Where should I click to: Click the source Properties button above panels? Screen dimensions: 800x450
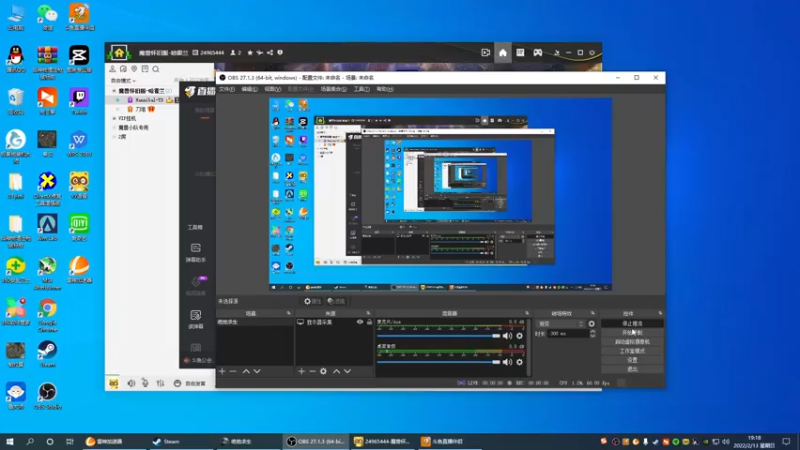312,302
